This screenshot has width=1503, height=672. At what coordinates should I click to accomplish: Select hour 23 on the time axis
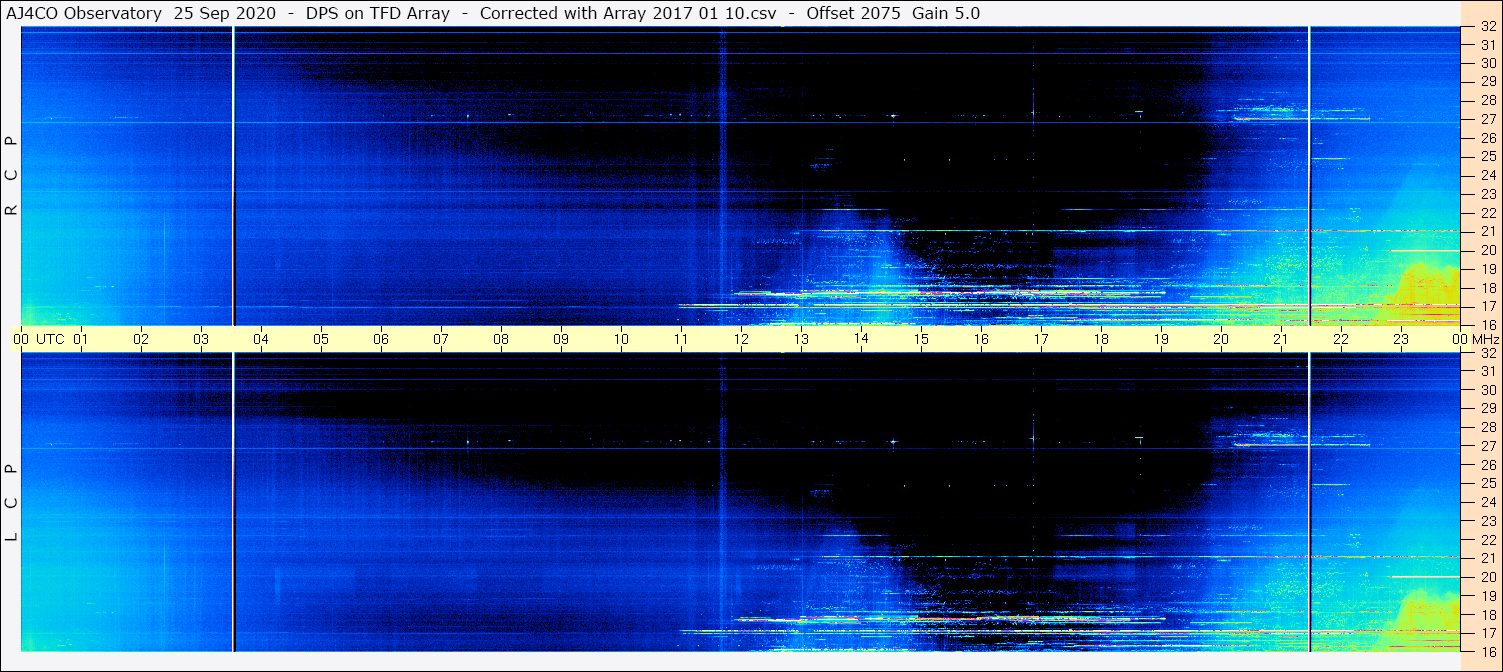tap(1401, 339)
